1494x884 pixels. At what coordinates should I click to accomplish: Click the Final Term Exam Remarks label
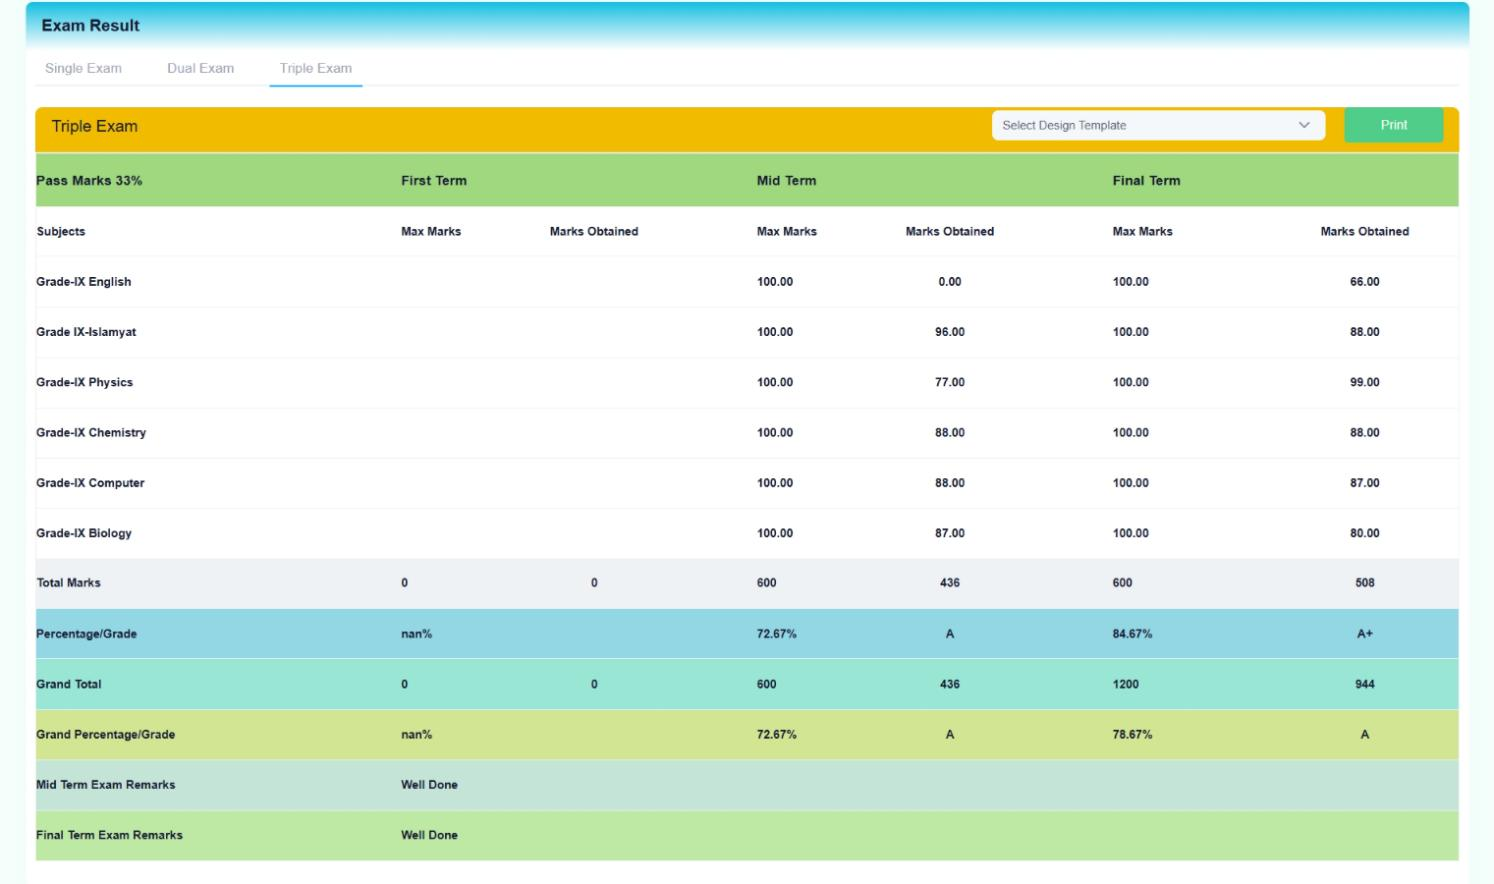(109, 835)
